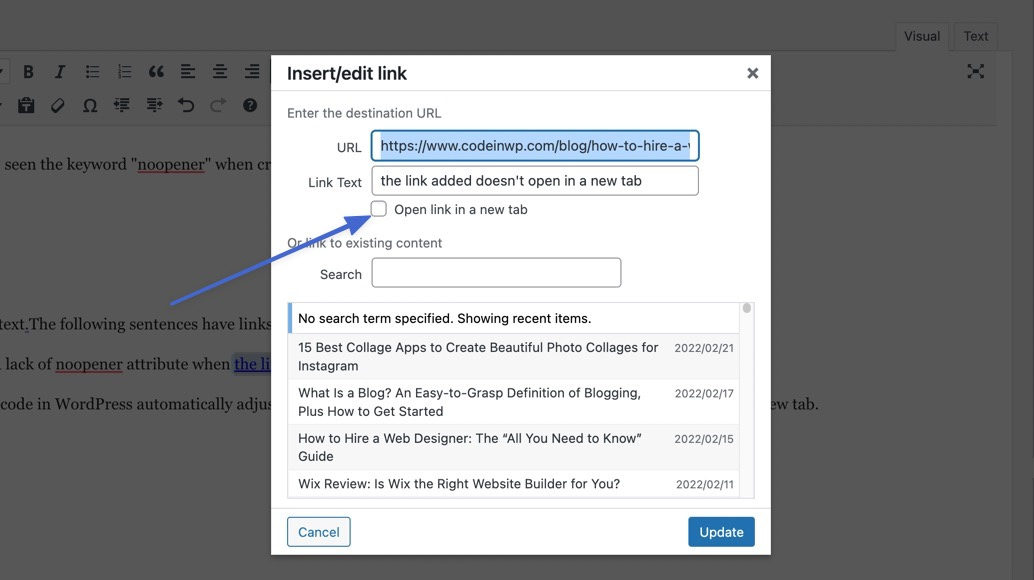Insert a numbered list
The height and width of the screenshot is (580, 1034).
[123, 70]
